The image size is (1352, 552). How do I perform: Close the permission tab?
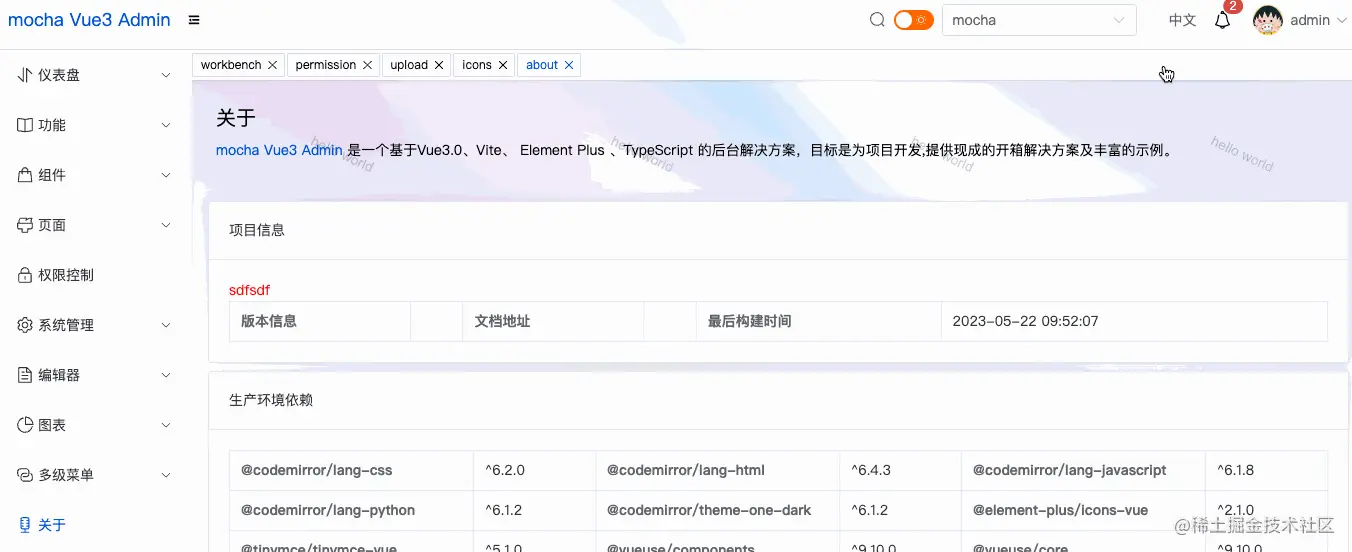[368, 65]
